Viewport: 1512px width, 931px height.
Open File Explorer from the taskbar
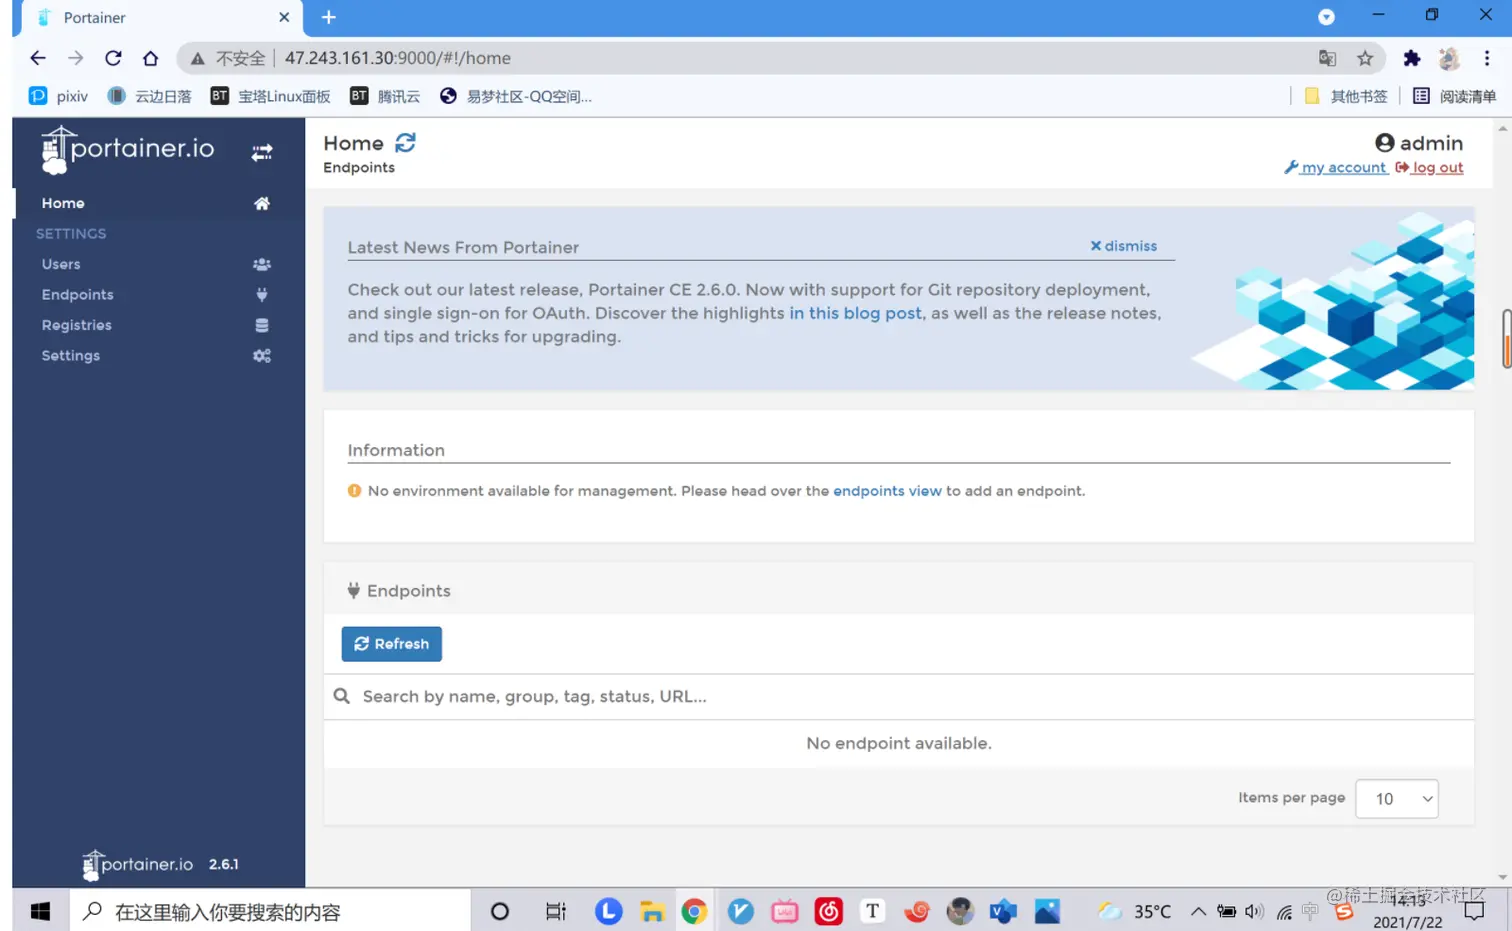click(652, 911)
